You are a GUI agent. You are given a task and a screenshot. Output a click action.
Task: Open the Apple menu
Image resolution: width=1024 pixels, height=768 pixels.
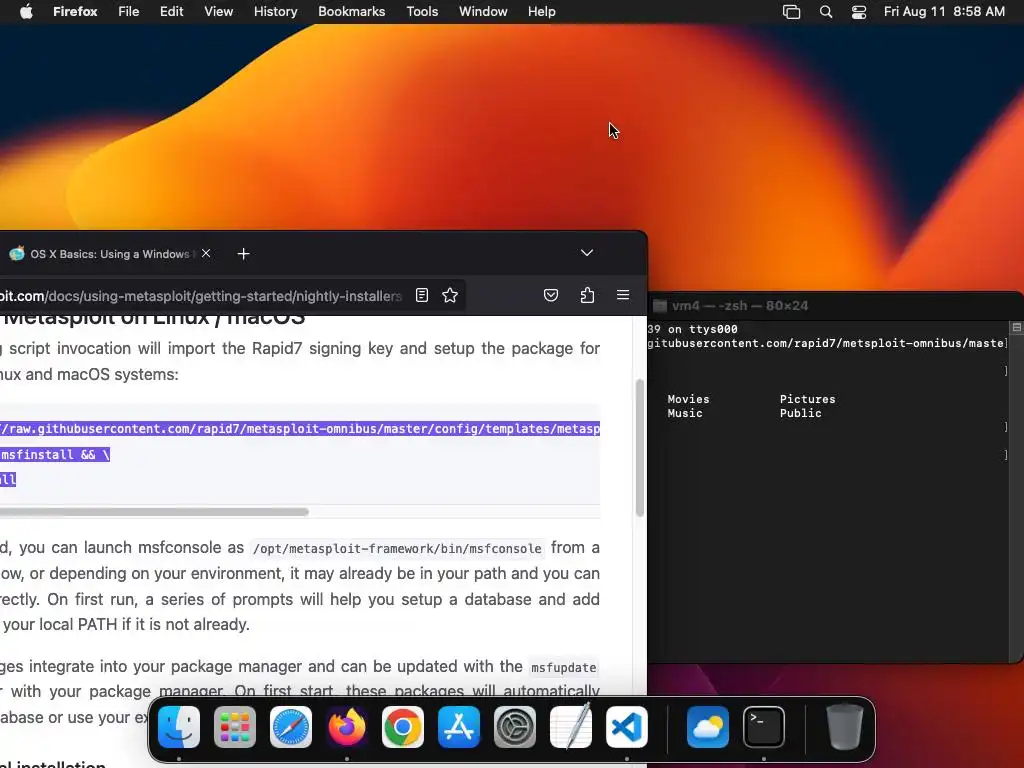tap(26, 11)
